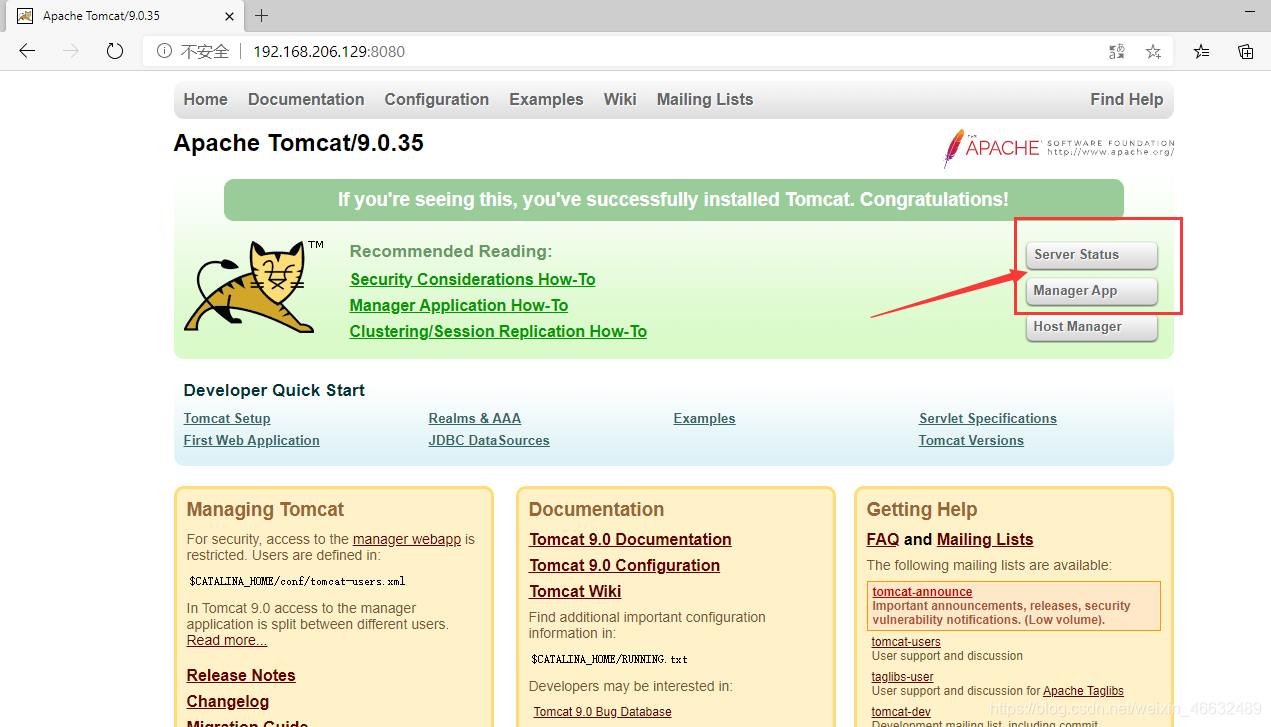The height and width of the screenshot is (727, 1271).
Task: Open the Examples link under Quick Start
Action: (705, 418)
